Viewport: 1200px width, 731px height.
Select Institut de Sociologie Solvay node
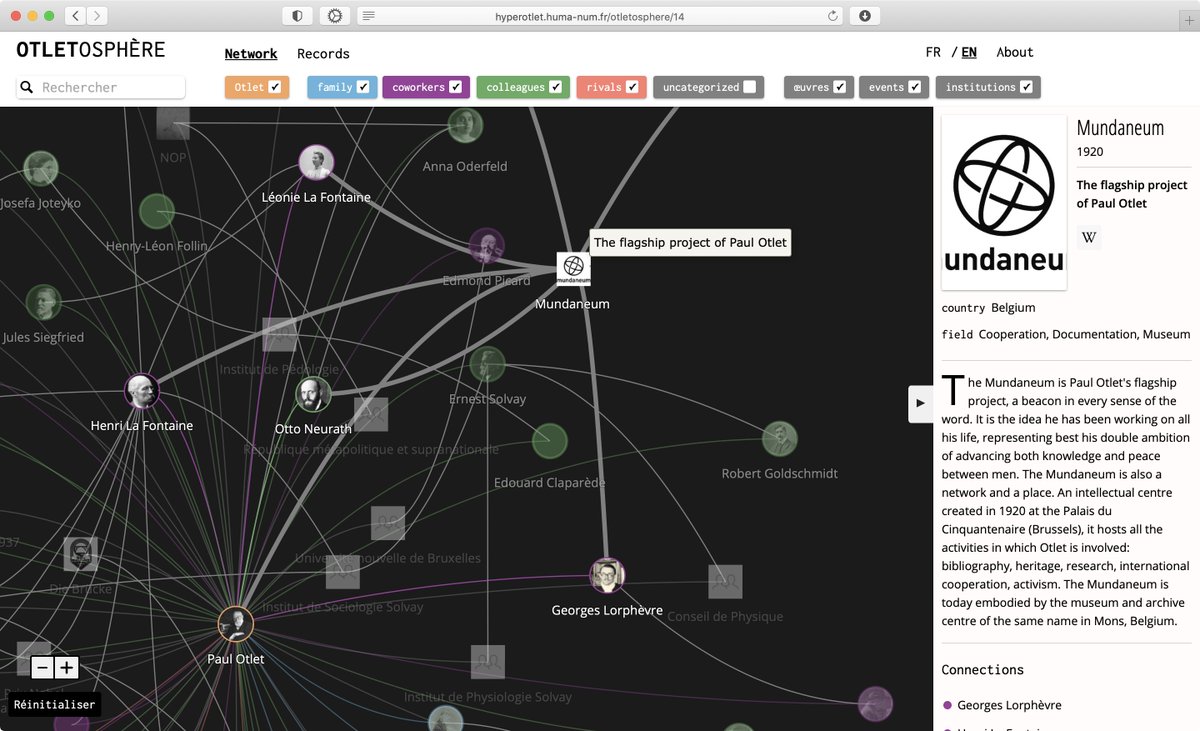[x=342, y=572]
